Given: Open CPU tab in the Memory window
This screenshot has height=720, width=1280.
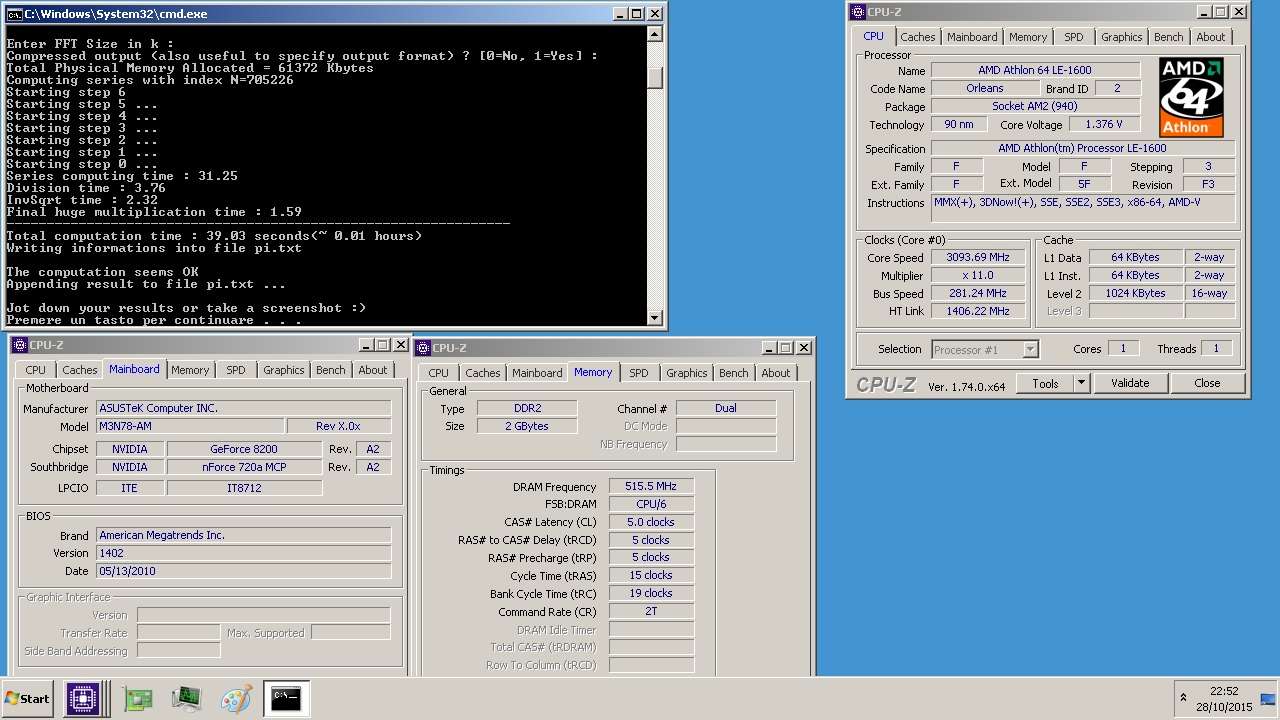Looking at the screenshot, I should point(439,373).
